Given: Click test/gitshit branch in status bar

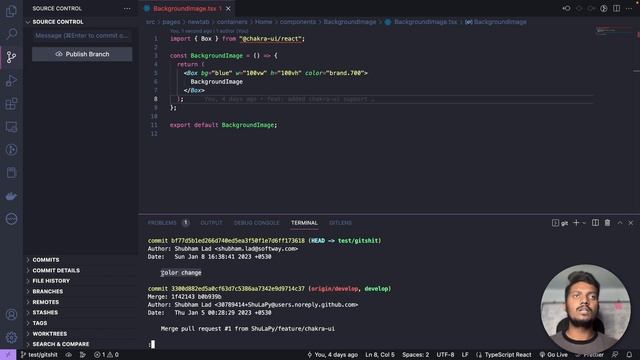Looking at the screenshot, I should tap(39, 355).
